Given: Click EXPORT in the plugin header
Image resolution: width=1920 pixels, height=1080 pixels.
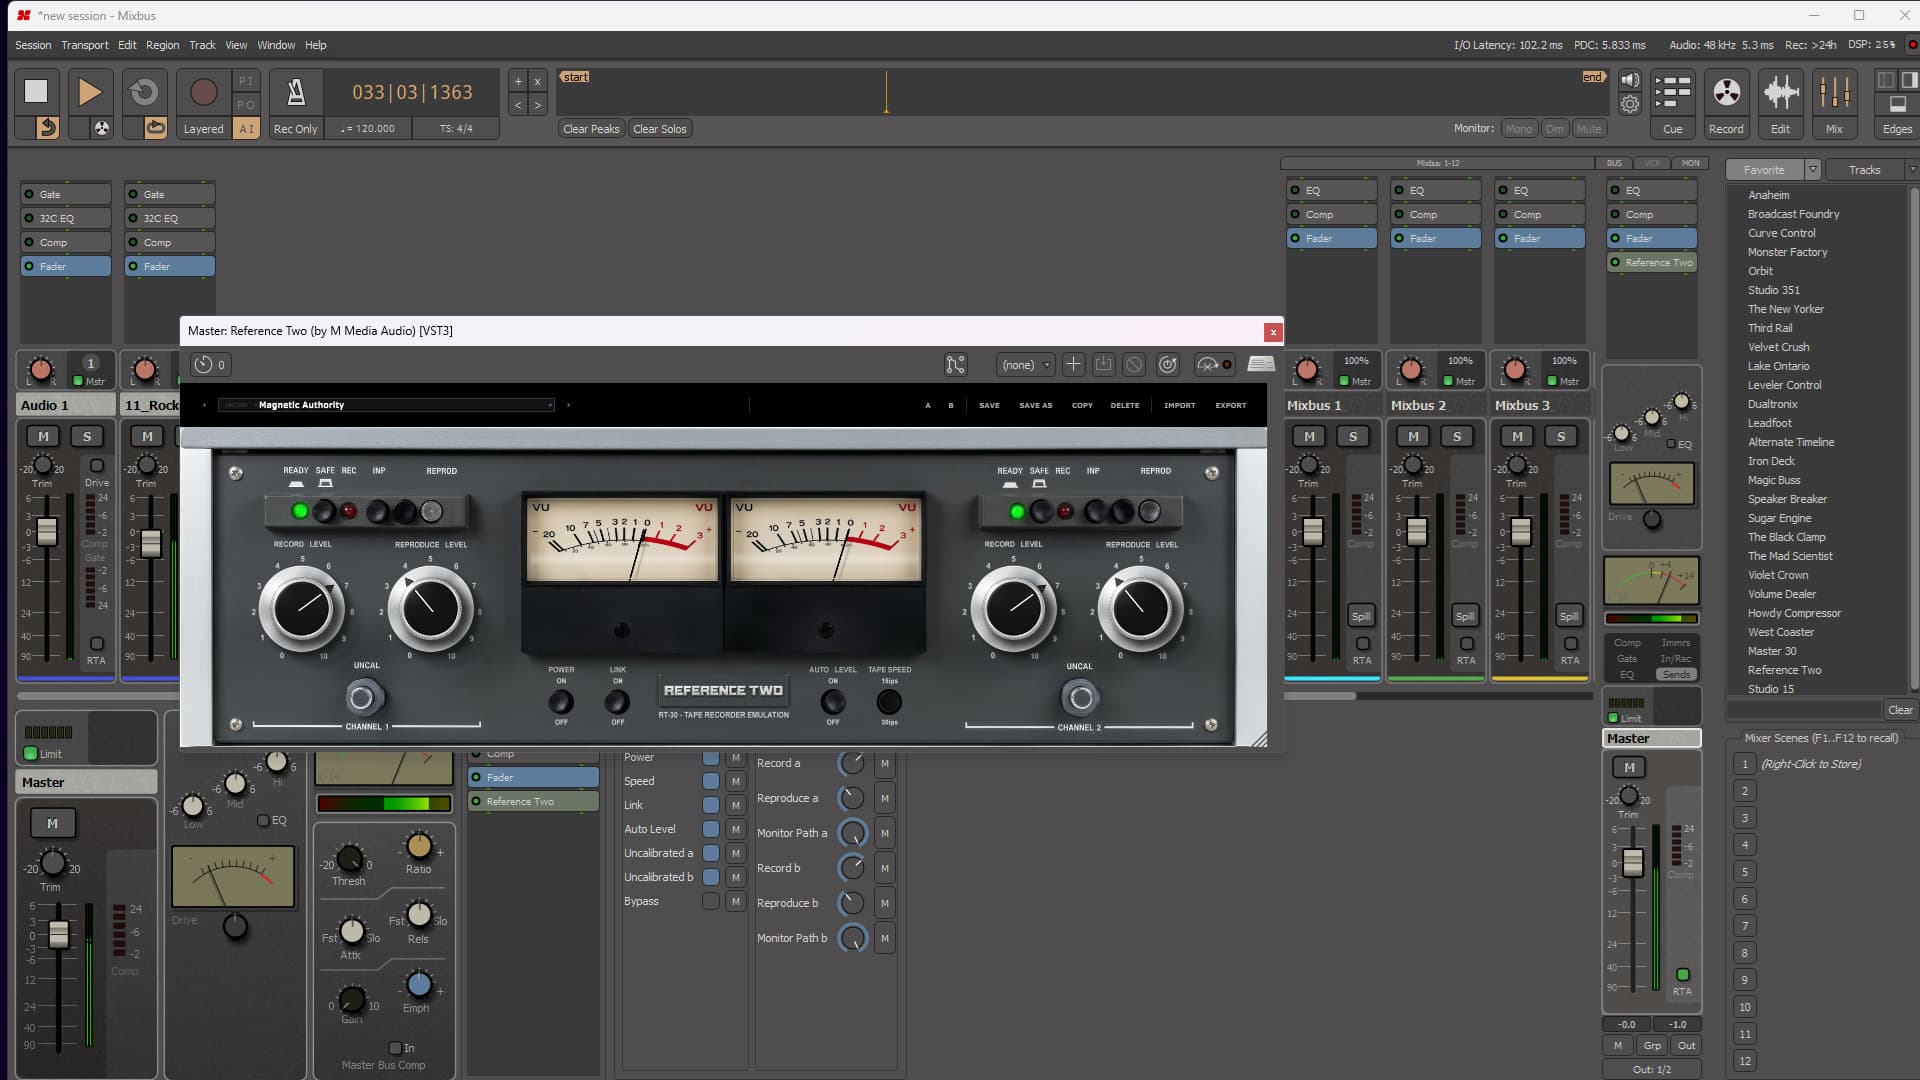Looking at the screenshot, I should [1231, 405].
